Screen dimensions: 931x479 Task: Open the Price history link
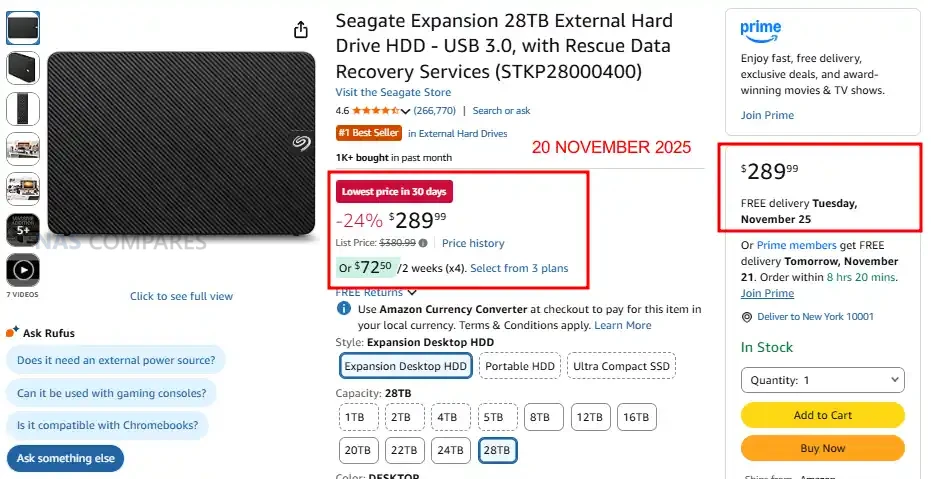click(473, 243)
